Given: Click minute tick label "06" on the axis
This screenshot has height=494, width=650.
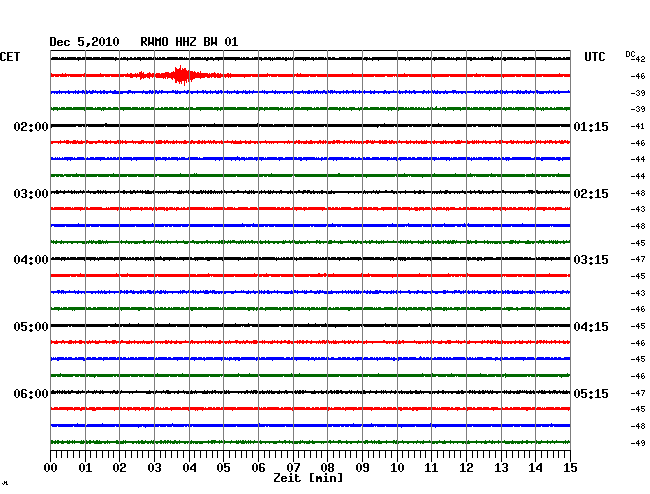Looking at the screenshot, I should click(x=258, y=468).
